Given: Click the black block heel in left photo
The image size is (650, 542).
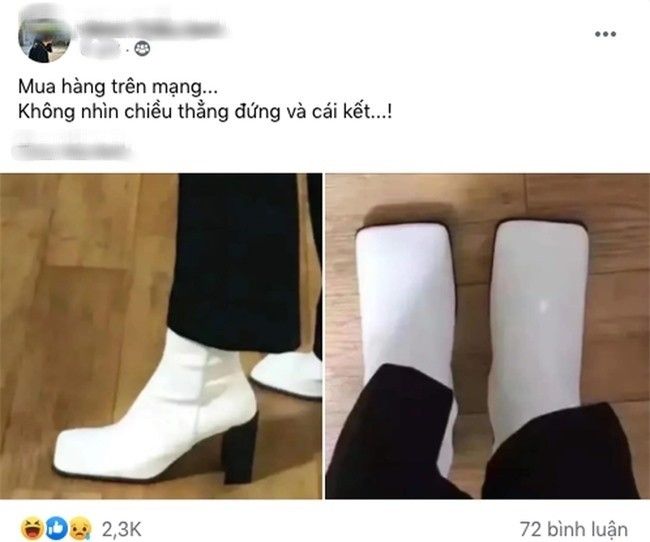Looking at the screenshot, I should (240, 448).
